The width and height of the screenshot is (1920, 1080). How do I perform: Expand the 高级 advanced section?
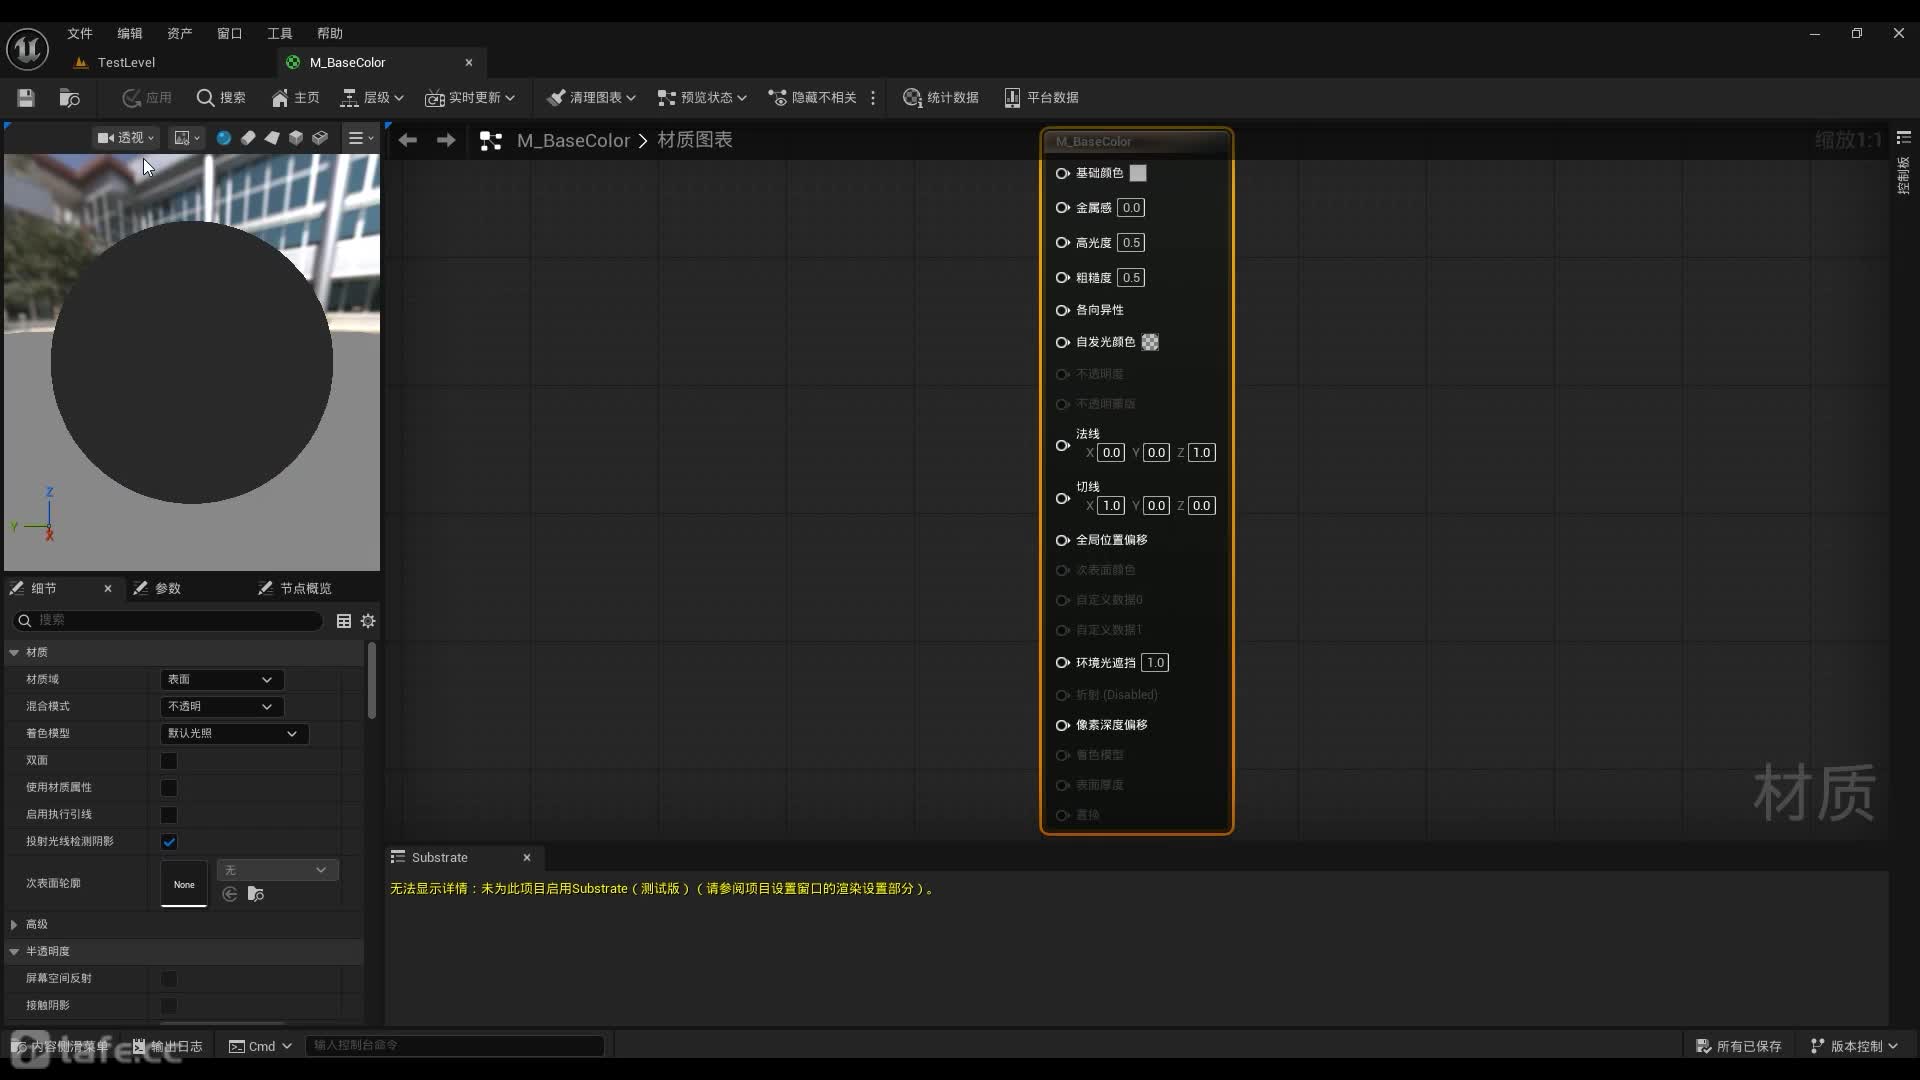[14, 925]
